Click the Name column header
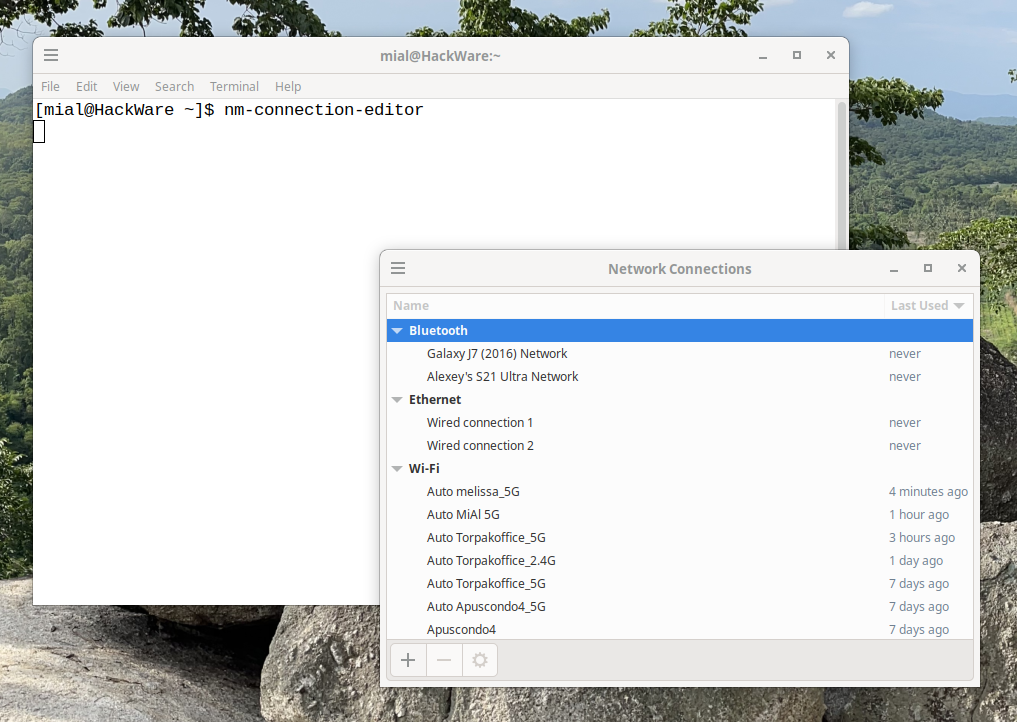The image size is (1017, 722). coord(635,306)
